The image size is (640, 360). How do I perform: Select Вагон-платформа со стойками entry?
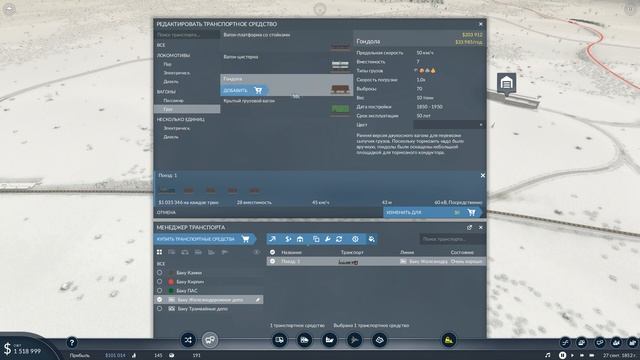[x=287, y=41]
